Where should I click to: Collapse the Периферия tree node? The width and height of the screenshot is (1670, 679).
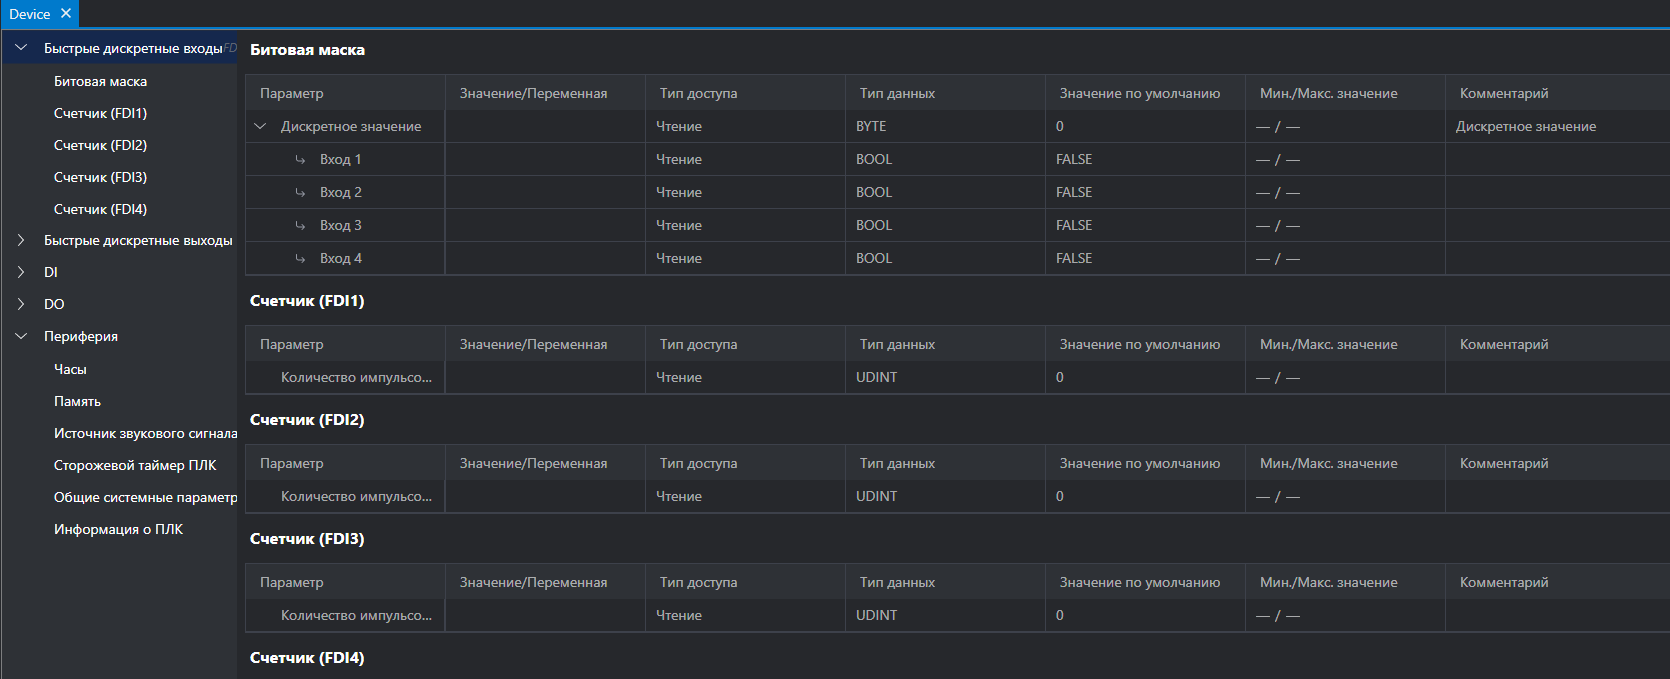point(21,336)
